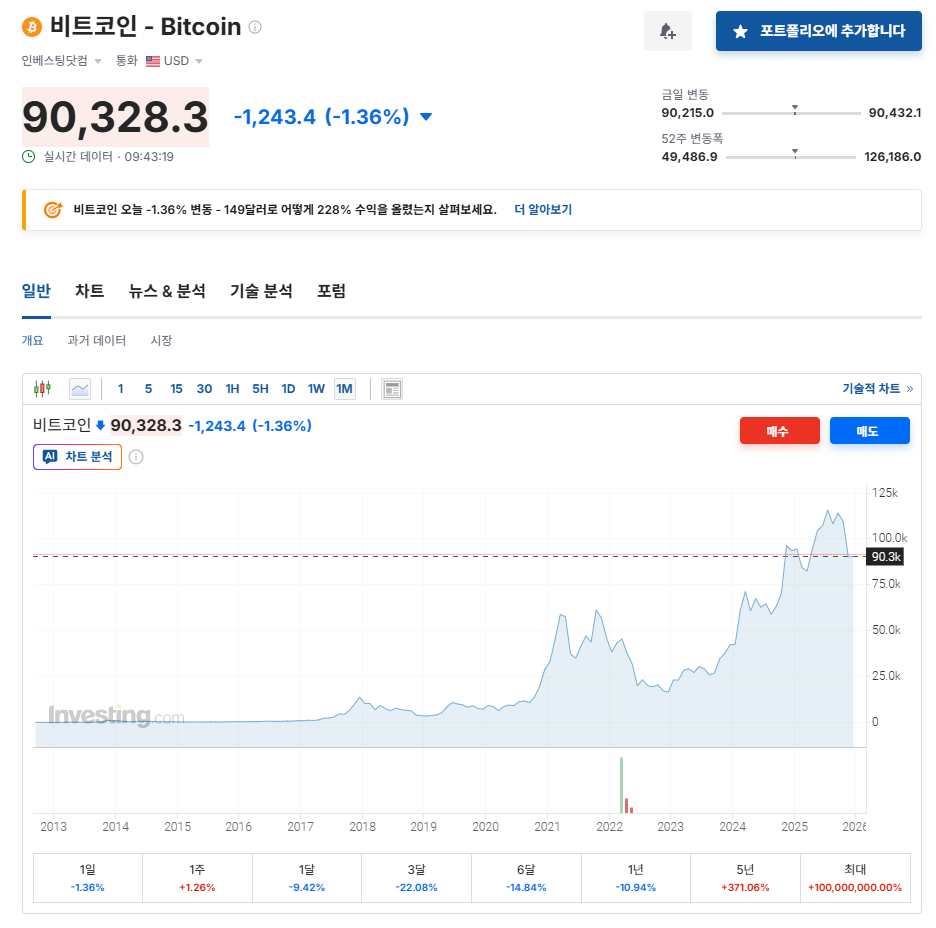Add to portfolio with the star button
The height and width of the screenshot is (928, 936).
[818, 31]
